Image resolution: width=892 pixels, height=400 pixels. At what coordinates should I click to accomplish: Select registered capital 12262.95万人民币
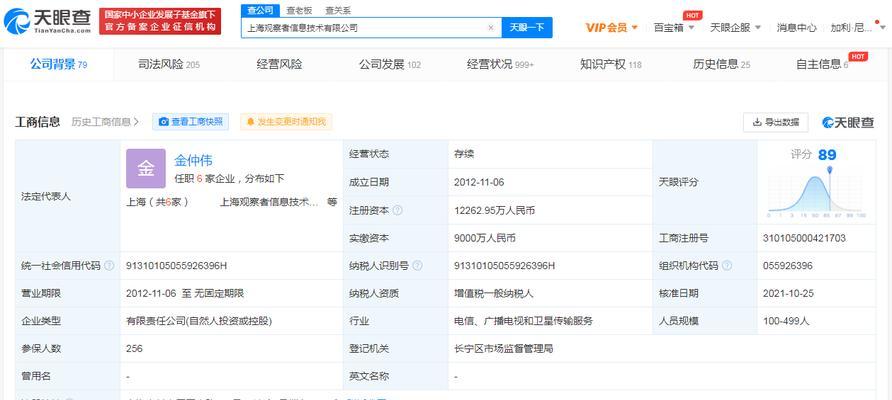[494, 211]
